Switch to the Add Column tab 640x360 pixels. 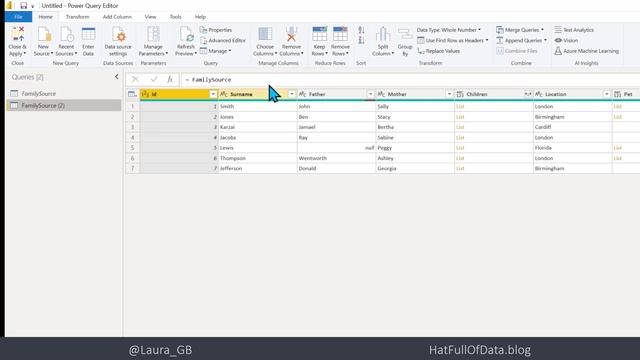click(x=117, y=17)
